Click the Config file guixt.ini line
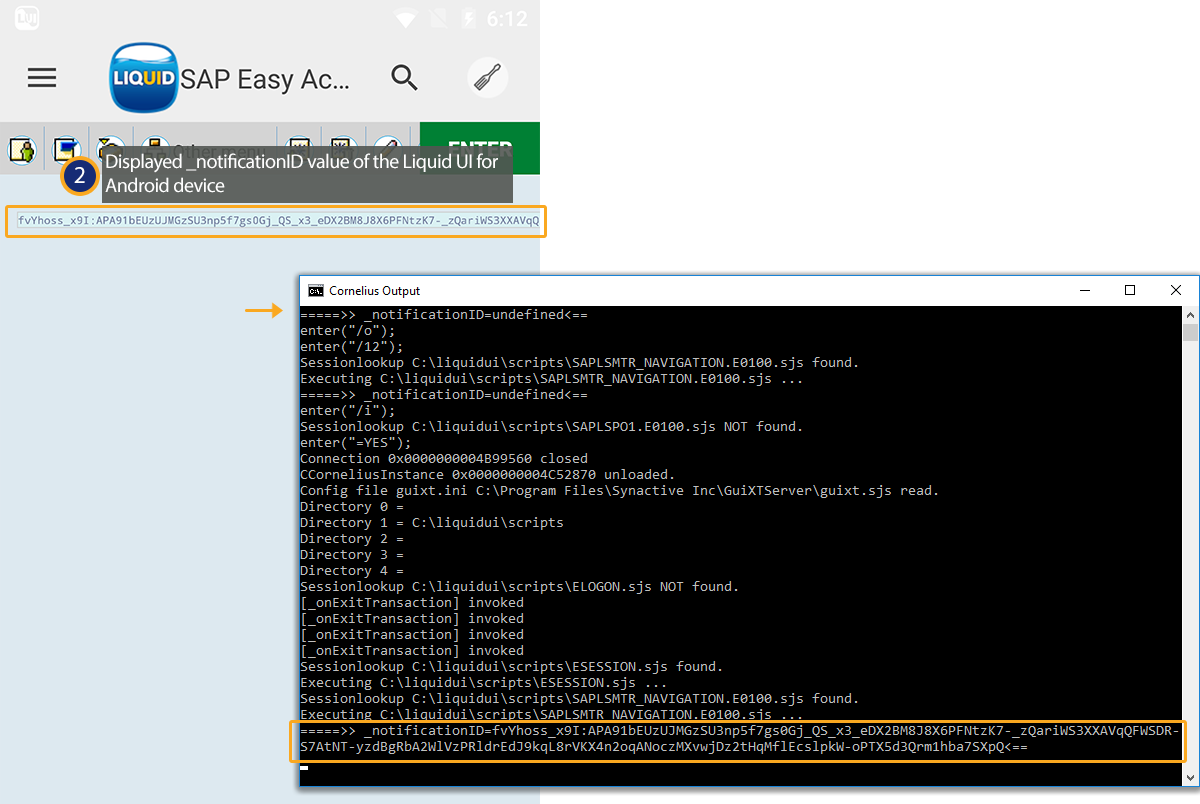This screenshot has height=804, width=1200. click(x=620, y=491)
